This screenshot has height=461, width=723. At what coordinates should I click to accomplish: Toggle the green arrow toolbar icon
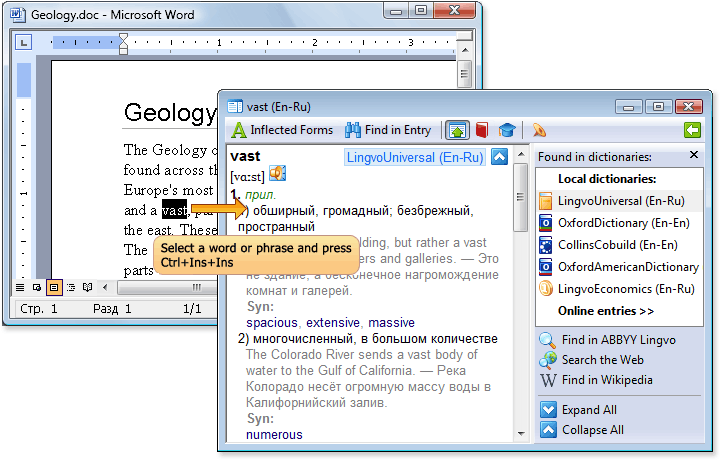[x=457, y=130]
